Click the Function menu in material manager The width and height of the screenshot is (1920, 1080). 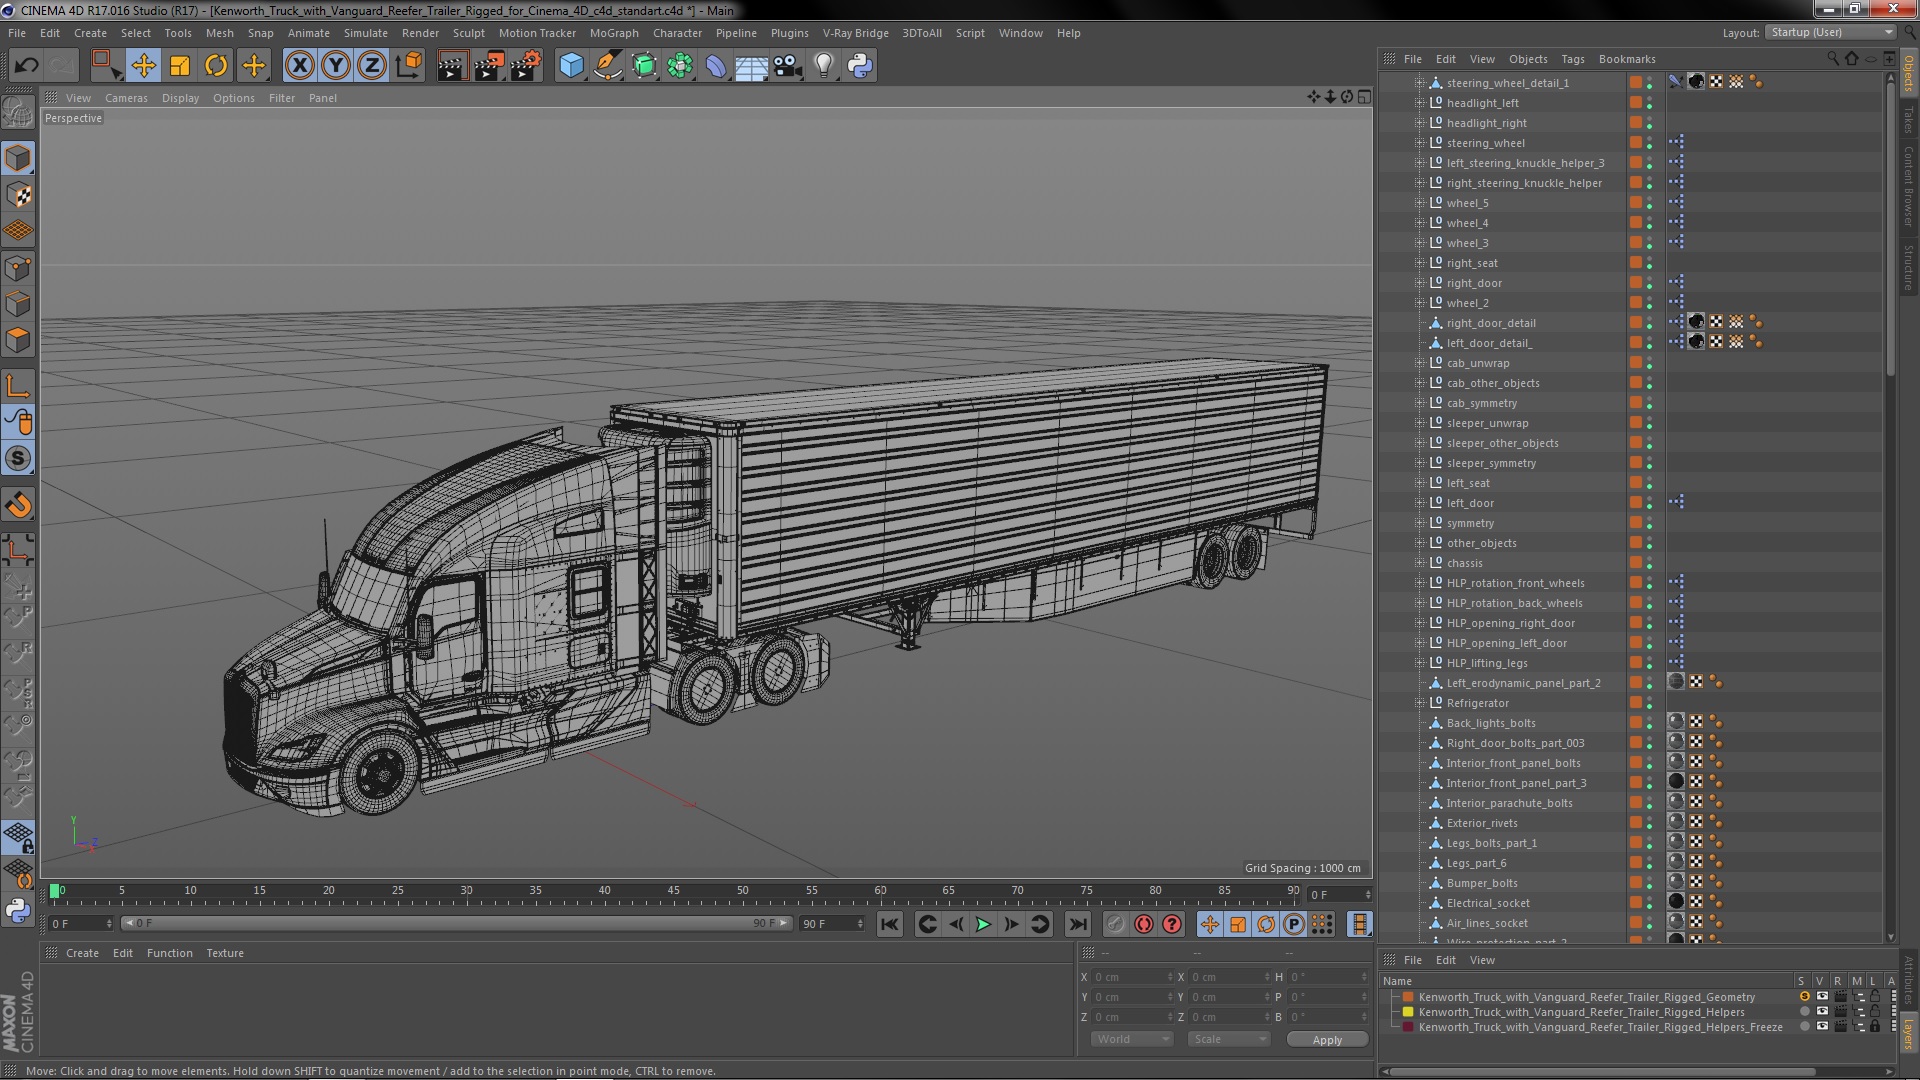[x=169, y=953]
